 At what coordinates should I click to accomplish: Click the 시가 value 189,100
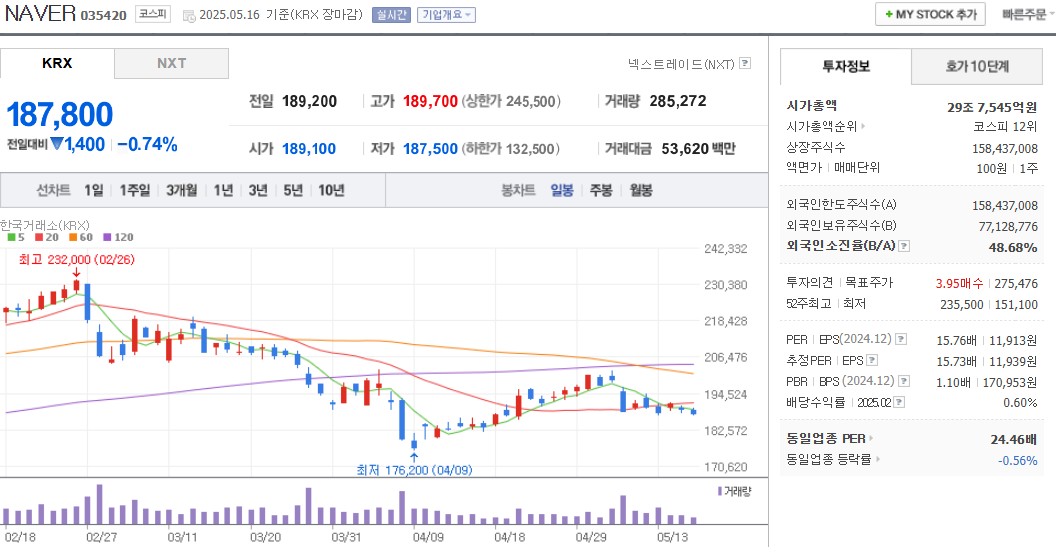coord(309,149)
